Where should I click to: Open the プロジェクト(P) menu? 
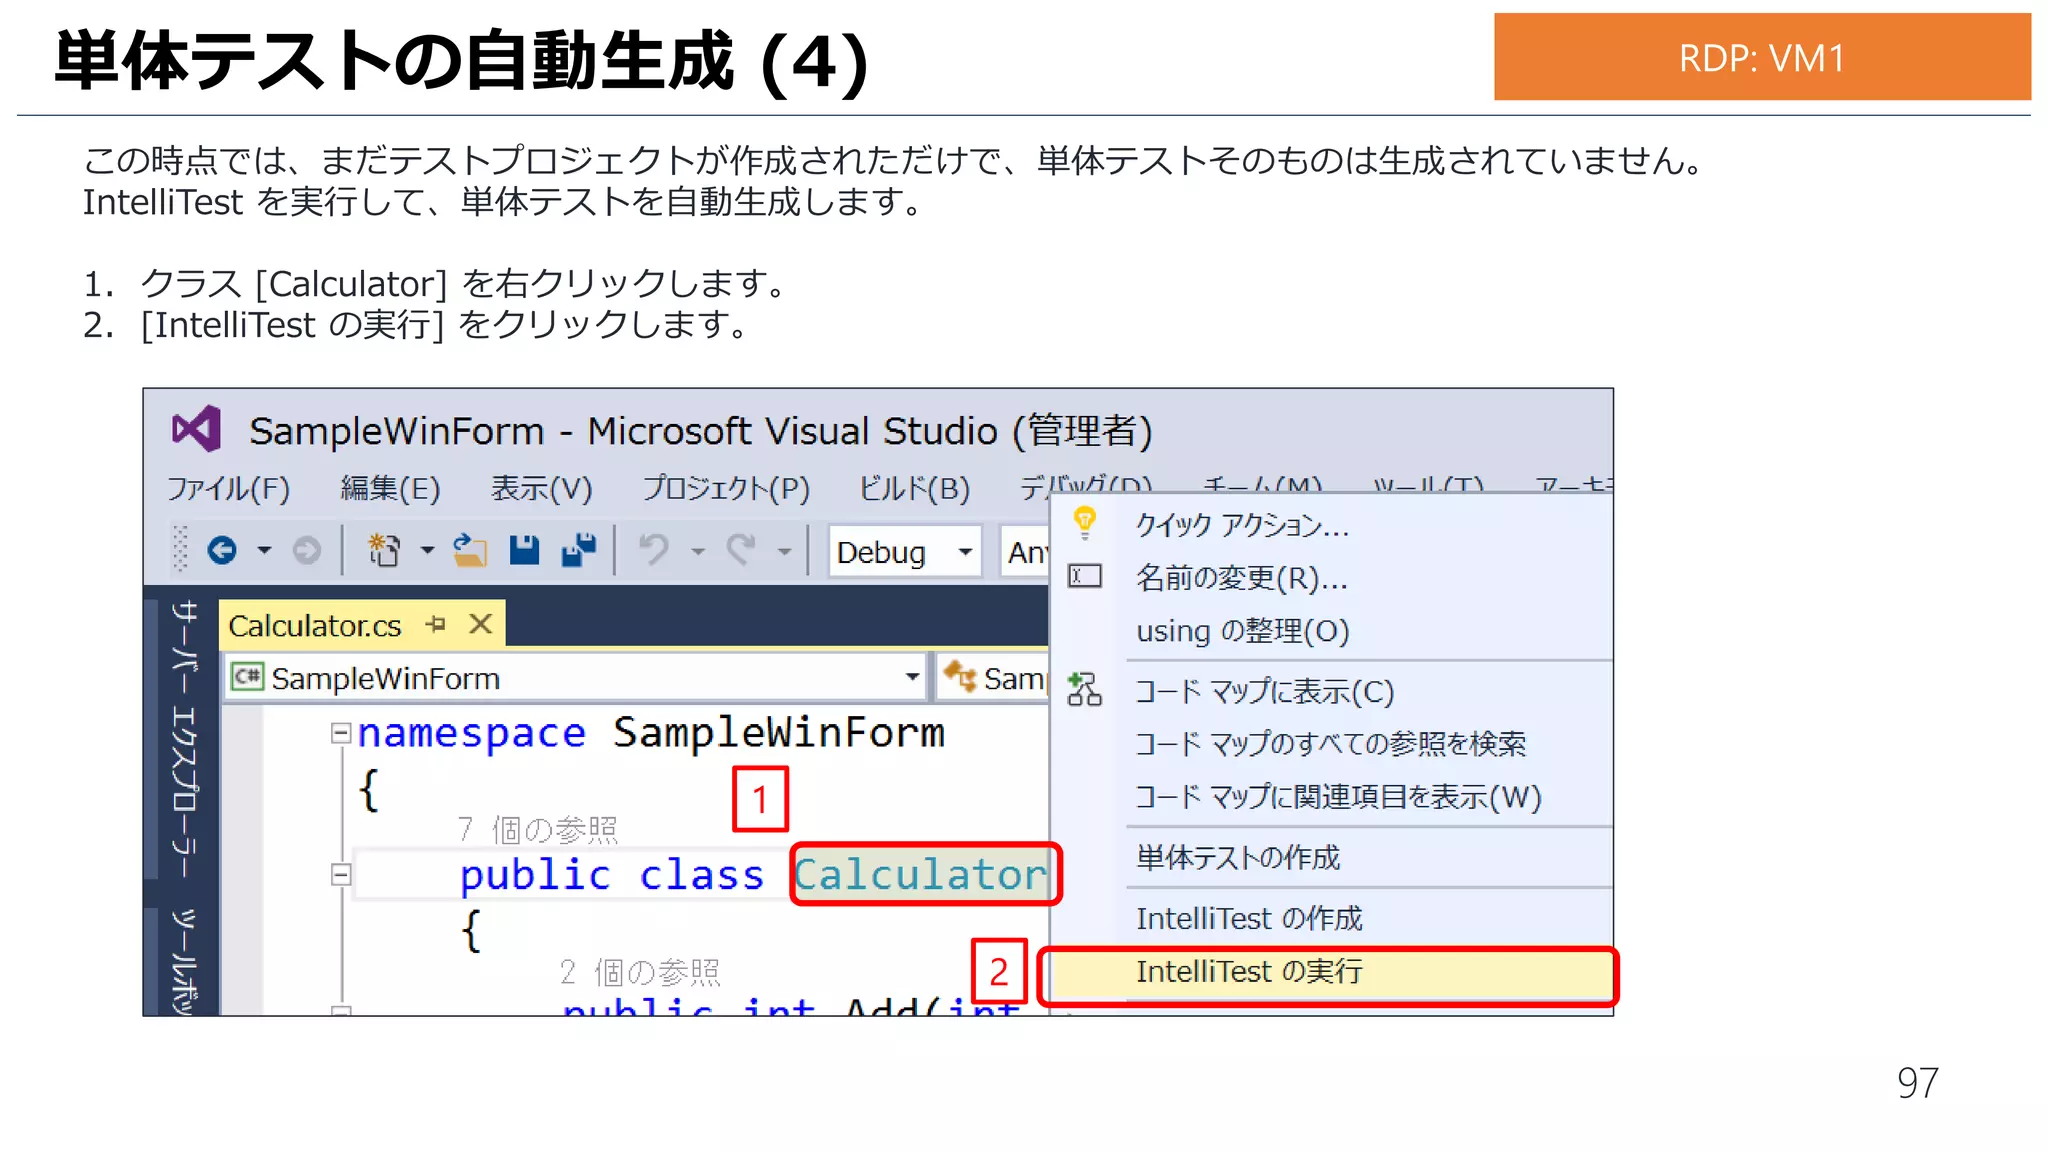click(x=725, y=488)
